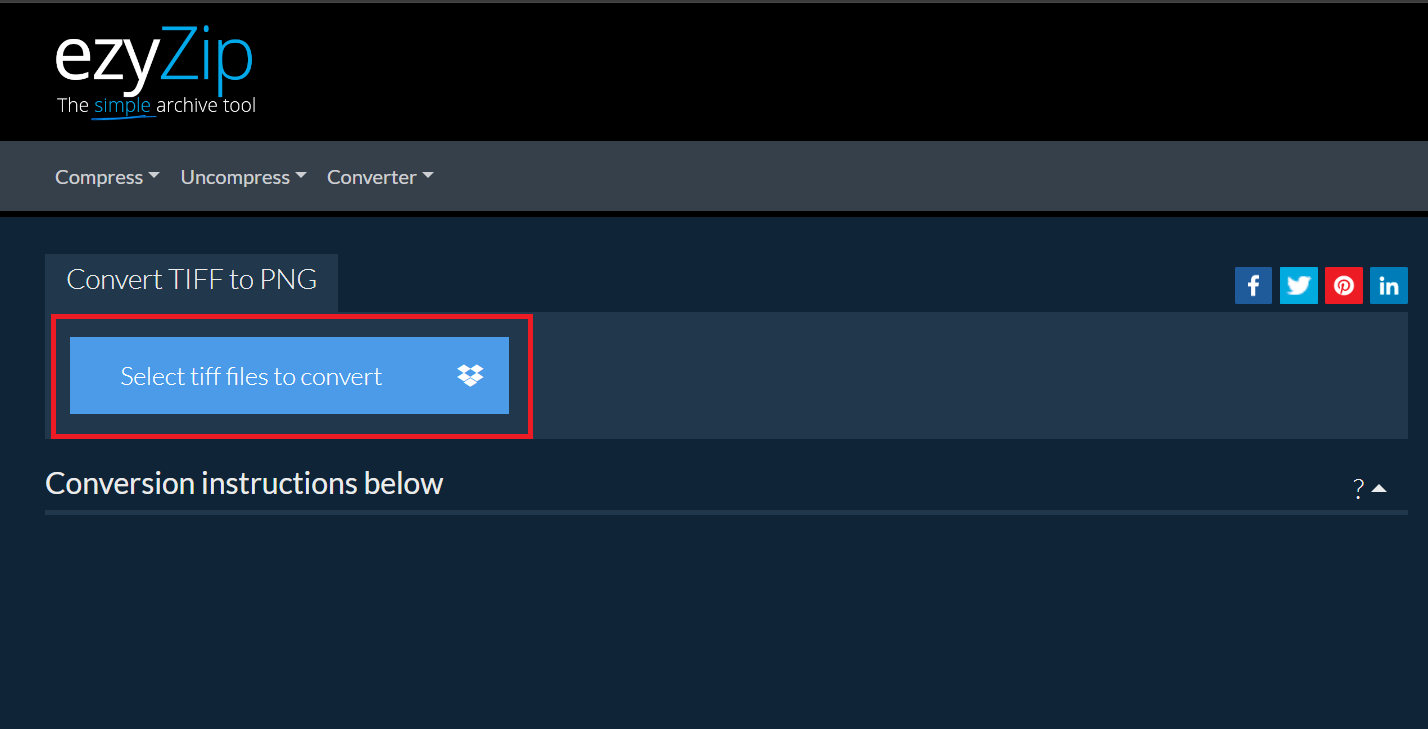Click the Dropbox icon in the select button

[470, 376]
